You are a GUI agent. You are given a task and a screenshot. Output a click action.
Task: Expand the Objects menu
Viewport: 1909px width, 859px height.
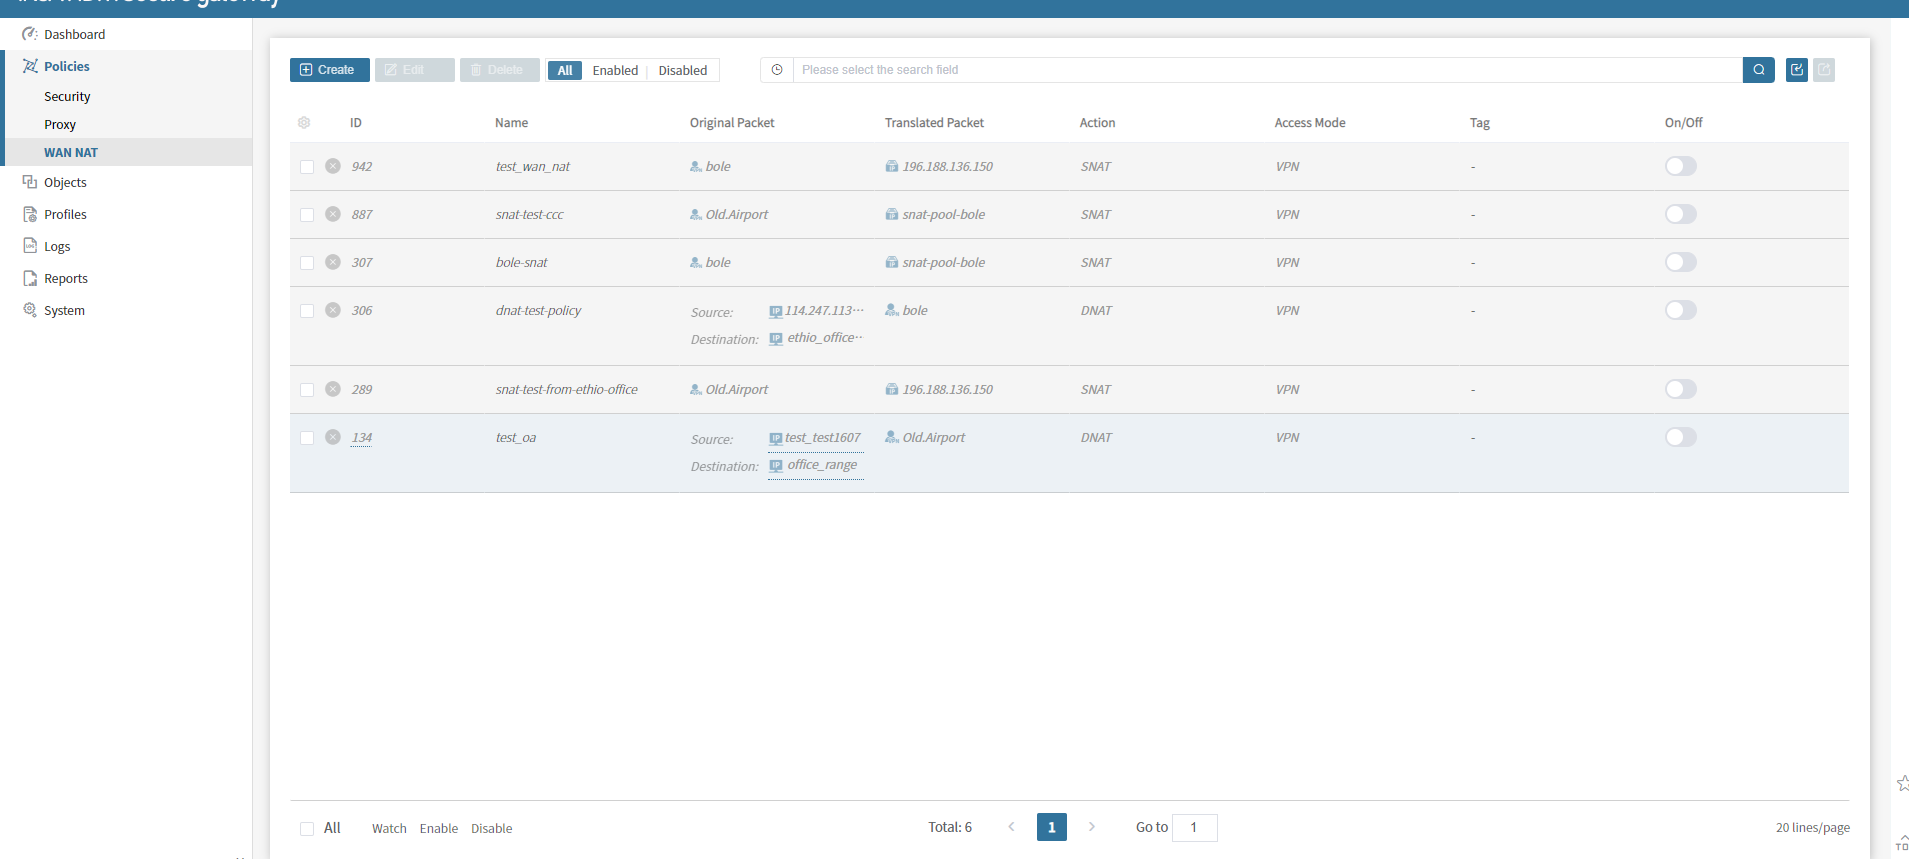[x=65, y=182]
